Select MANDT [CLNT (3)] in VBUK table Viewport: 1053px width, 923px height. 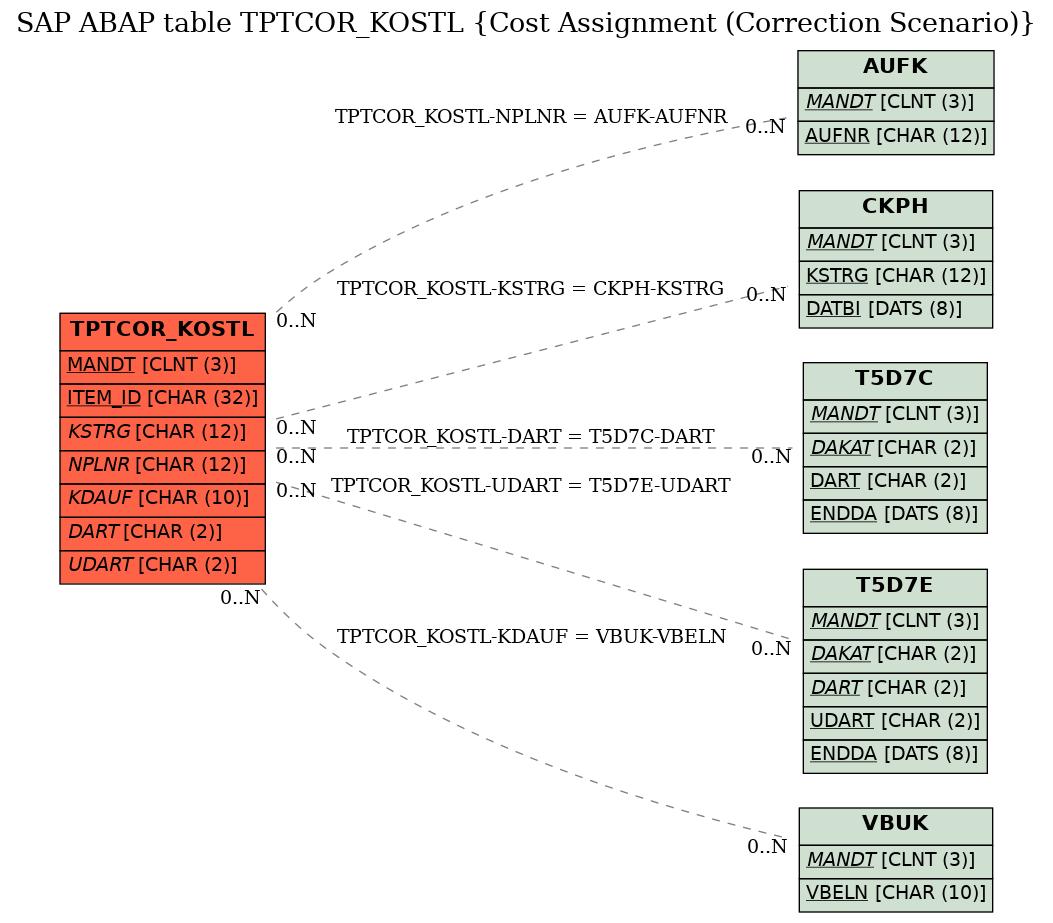coord(895,861)
